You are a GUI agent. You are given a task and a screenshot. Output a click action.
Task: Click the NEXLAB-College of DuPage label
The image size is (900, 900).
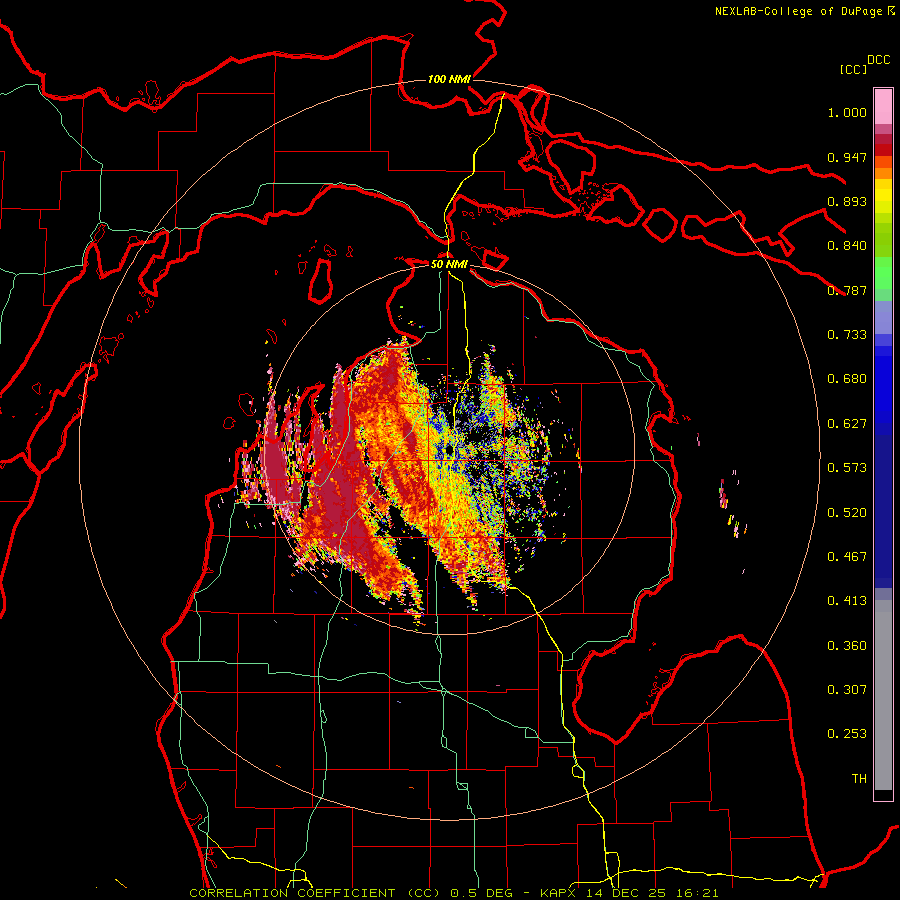click(798, 11)
